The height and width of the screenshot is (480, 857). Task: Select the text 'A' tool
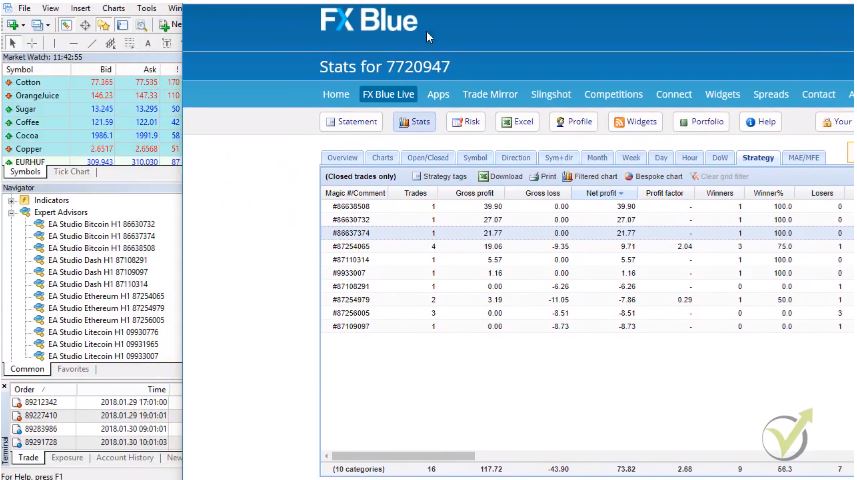coord(148,43)
